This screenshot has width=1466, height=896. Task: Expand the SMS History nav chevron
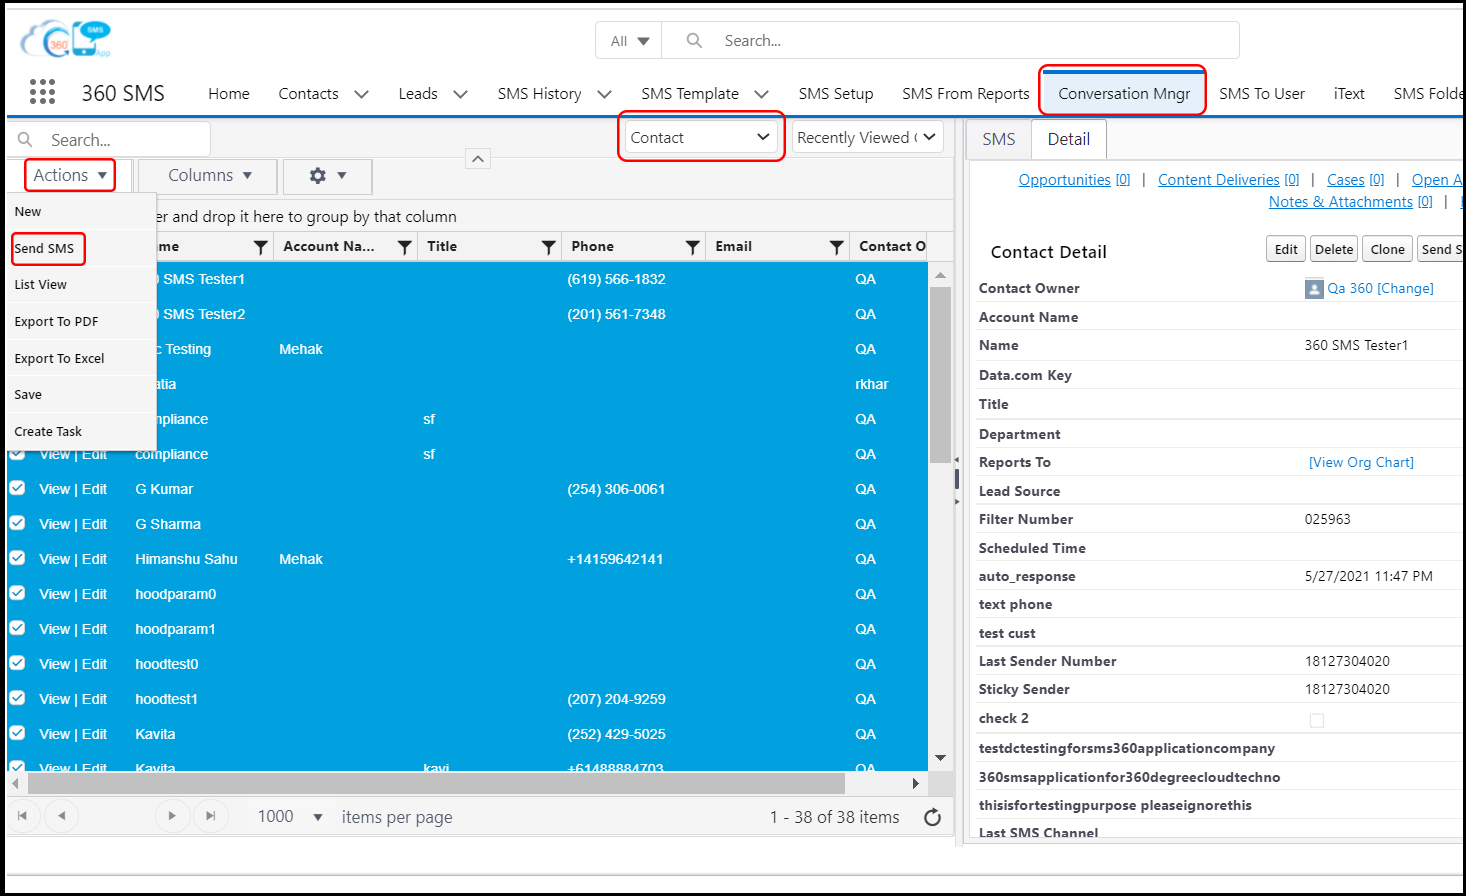point(604,94)
